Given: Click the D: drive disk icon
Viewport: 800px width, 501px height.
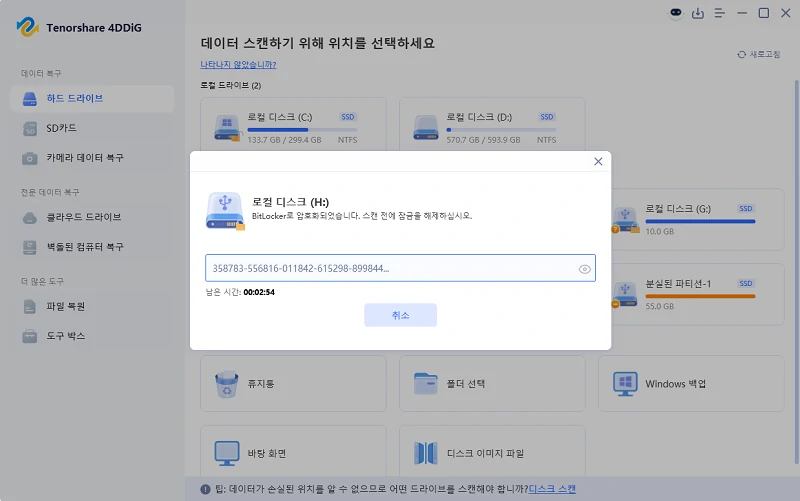Looking at the screenshot, I should [426, 128].
